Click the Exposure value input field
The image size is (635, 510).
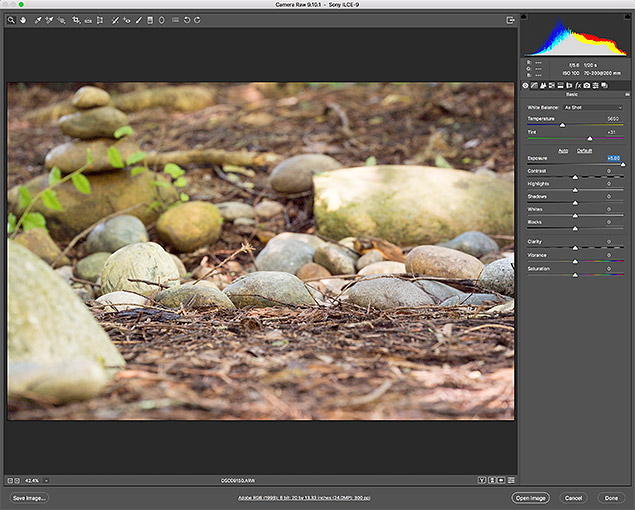point(613,158)
